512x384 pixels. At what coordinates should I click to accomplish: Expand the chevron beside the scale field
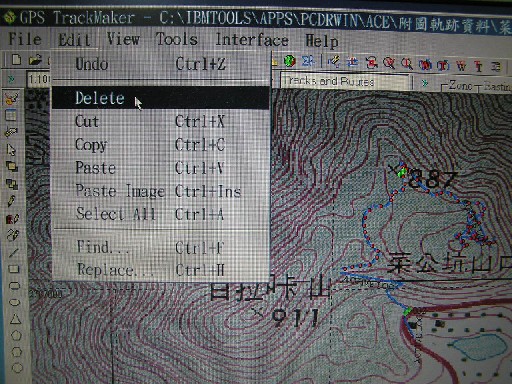(x=11, y=79)
